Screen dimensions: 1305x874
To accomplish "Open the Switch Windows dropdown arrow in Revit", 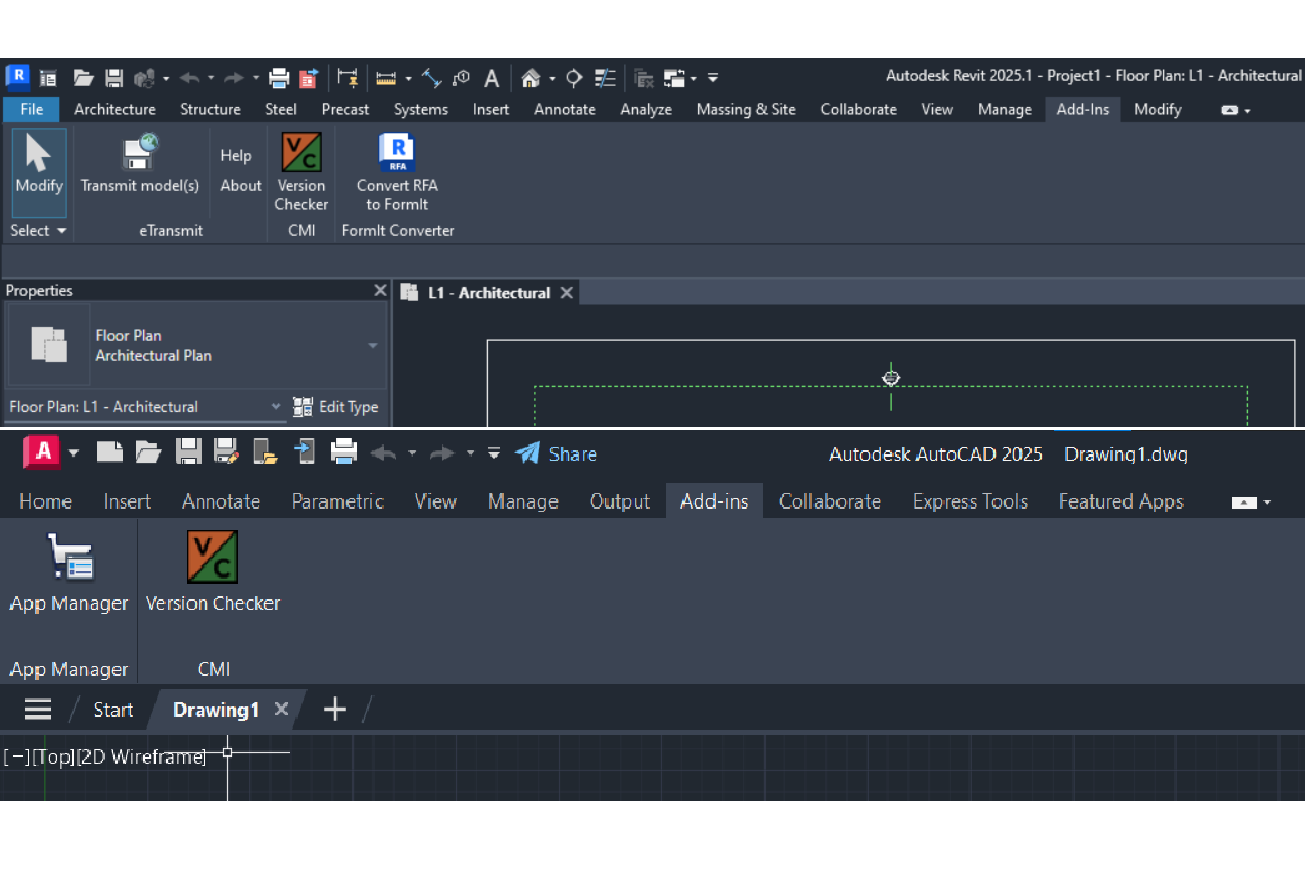I will [693, 78].
